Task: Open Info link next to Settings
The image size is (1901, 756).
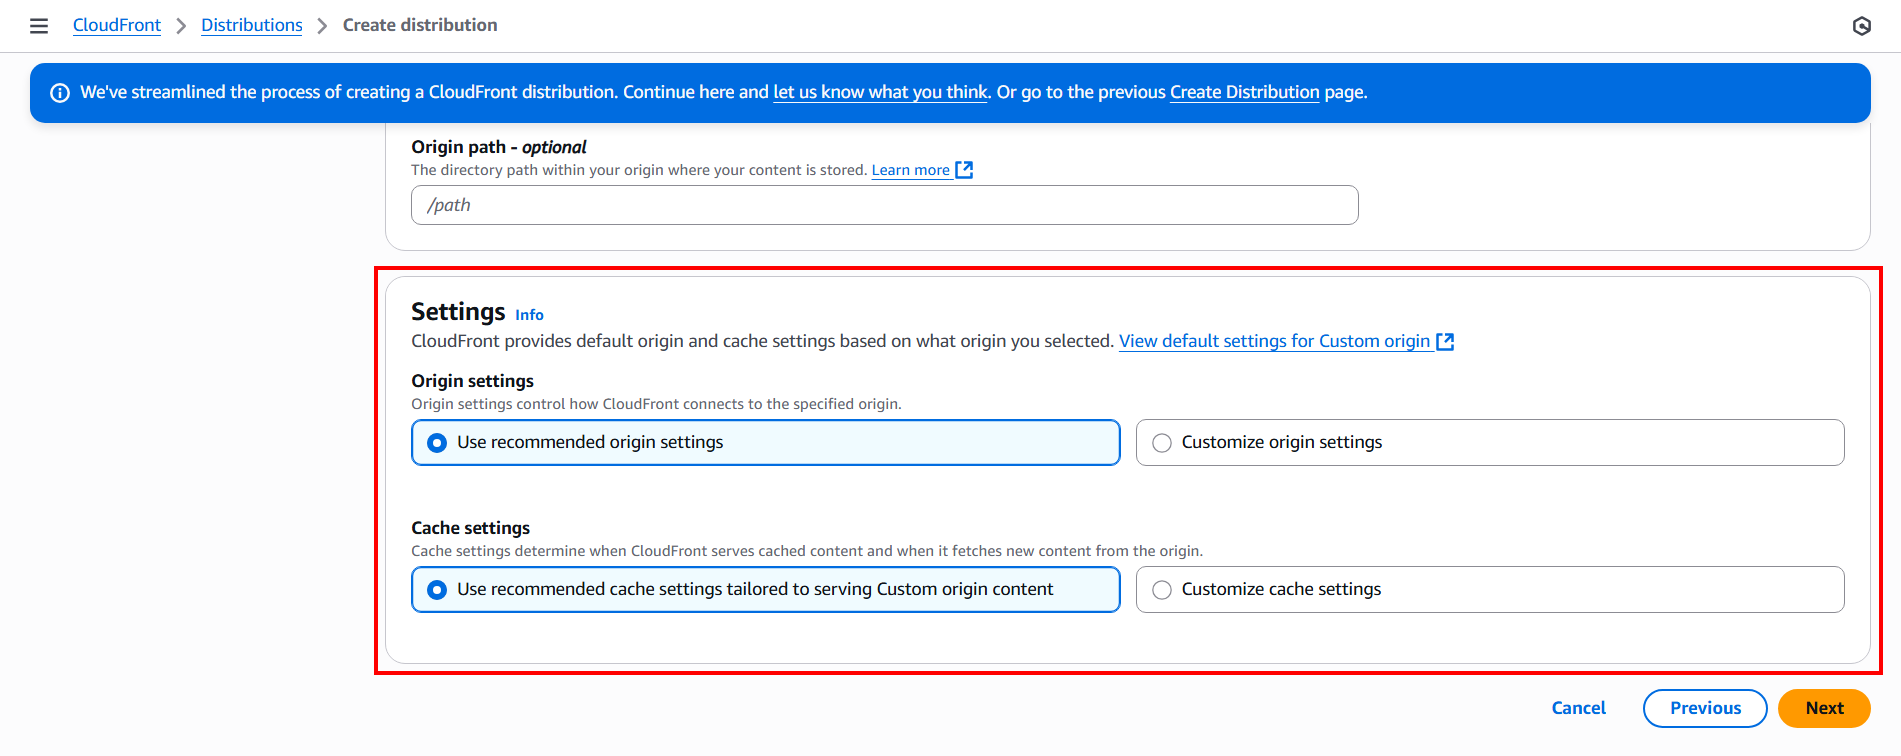Action: coord(529,315)
